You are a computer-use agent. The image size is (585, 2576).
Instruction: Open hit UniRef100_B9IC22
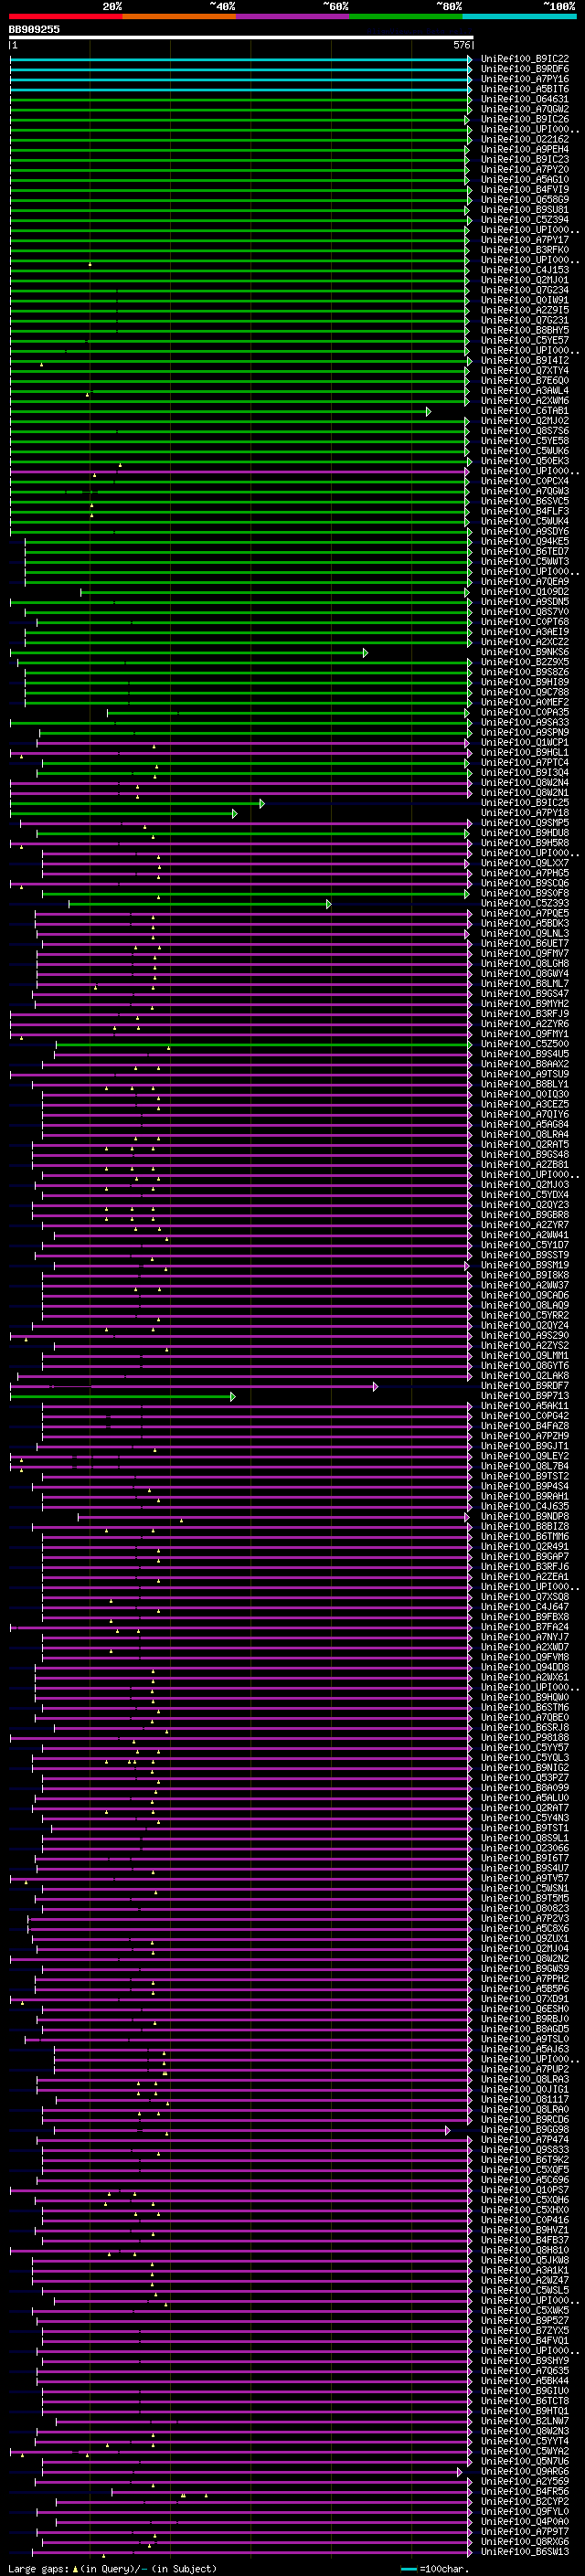pos(524,59)
